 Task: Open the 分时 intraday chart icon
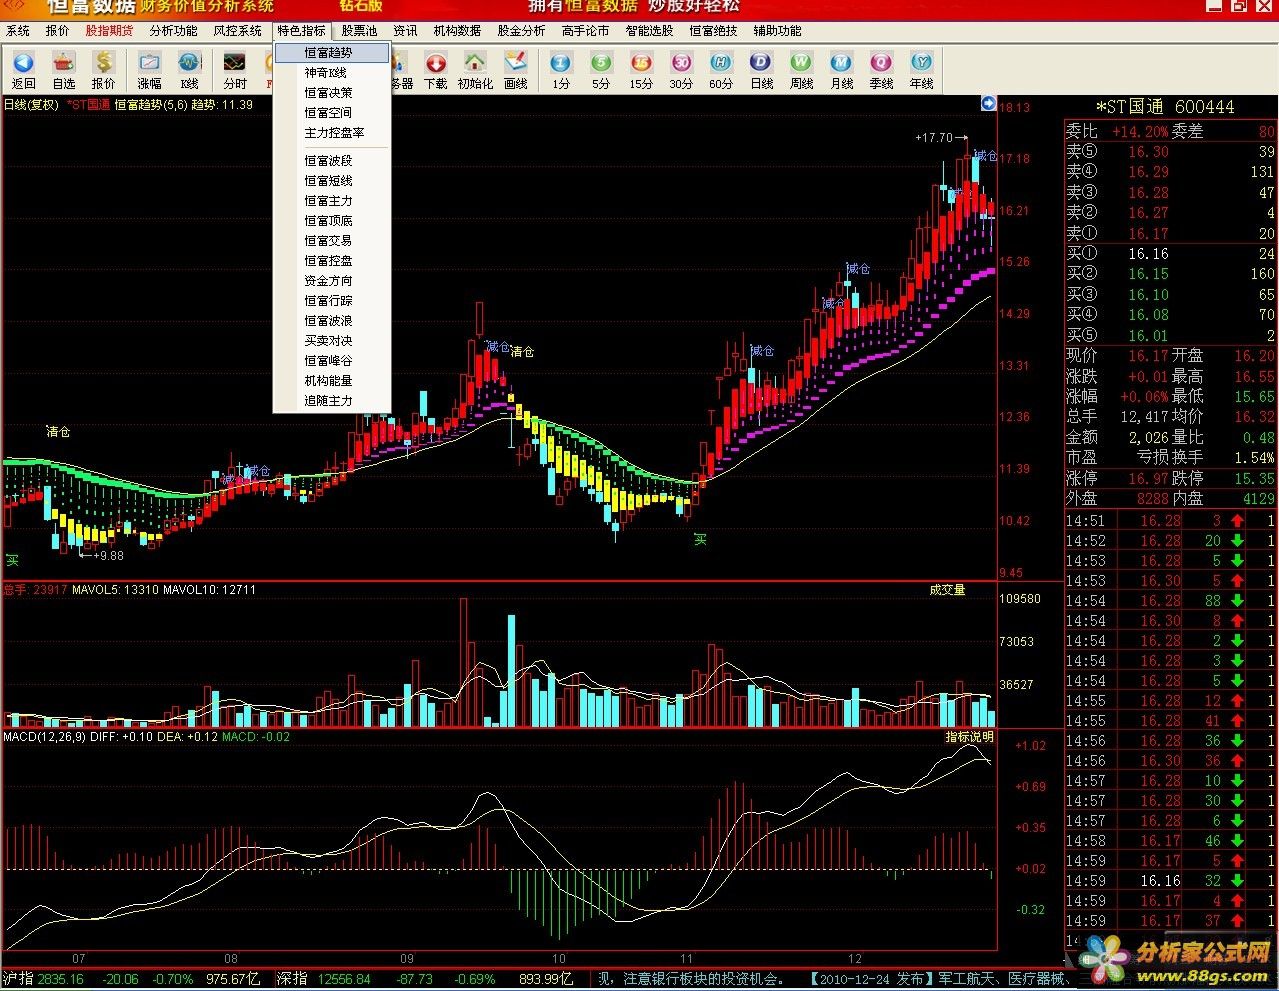(235, 63)
